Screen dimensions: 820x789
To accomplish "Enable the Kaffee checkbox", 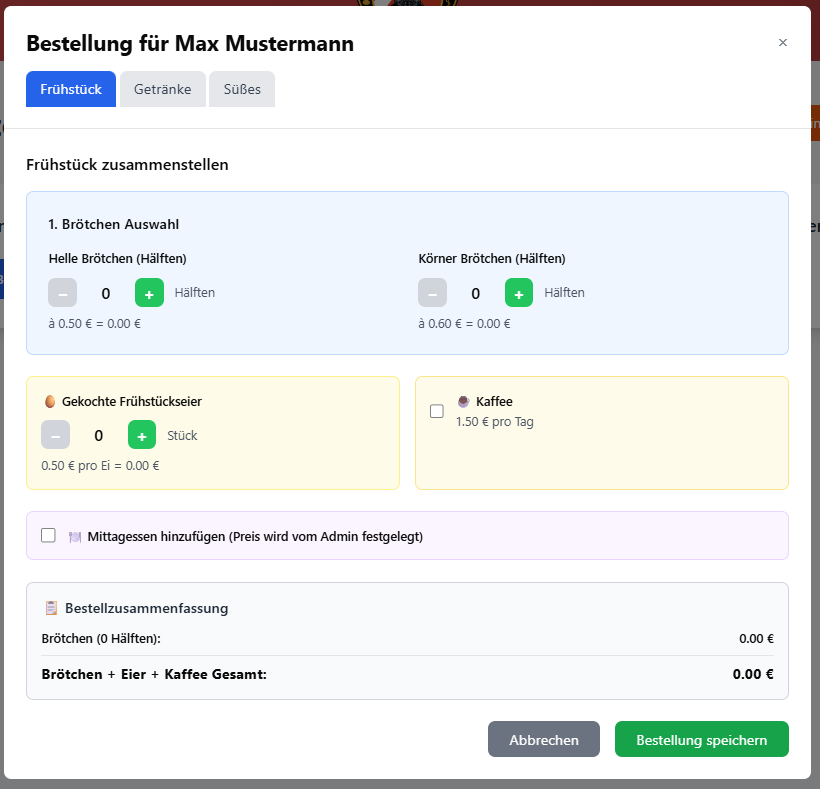I will point(437,411).
